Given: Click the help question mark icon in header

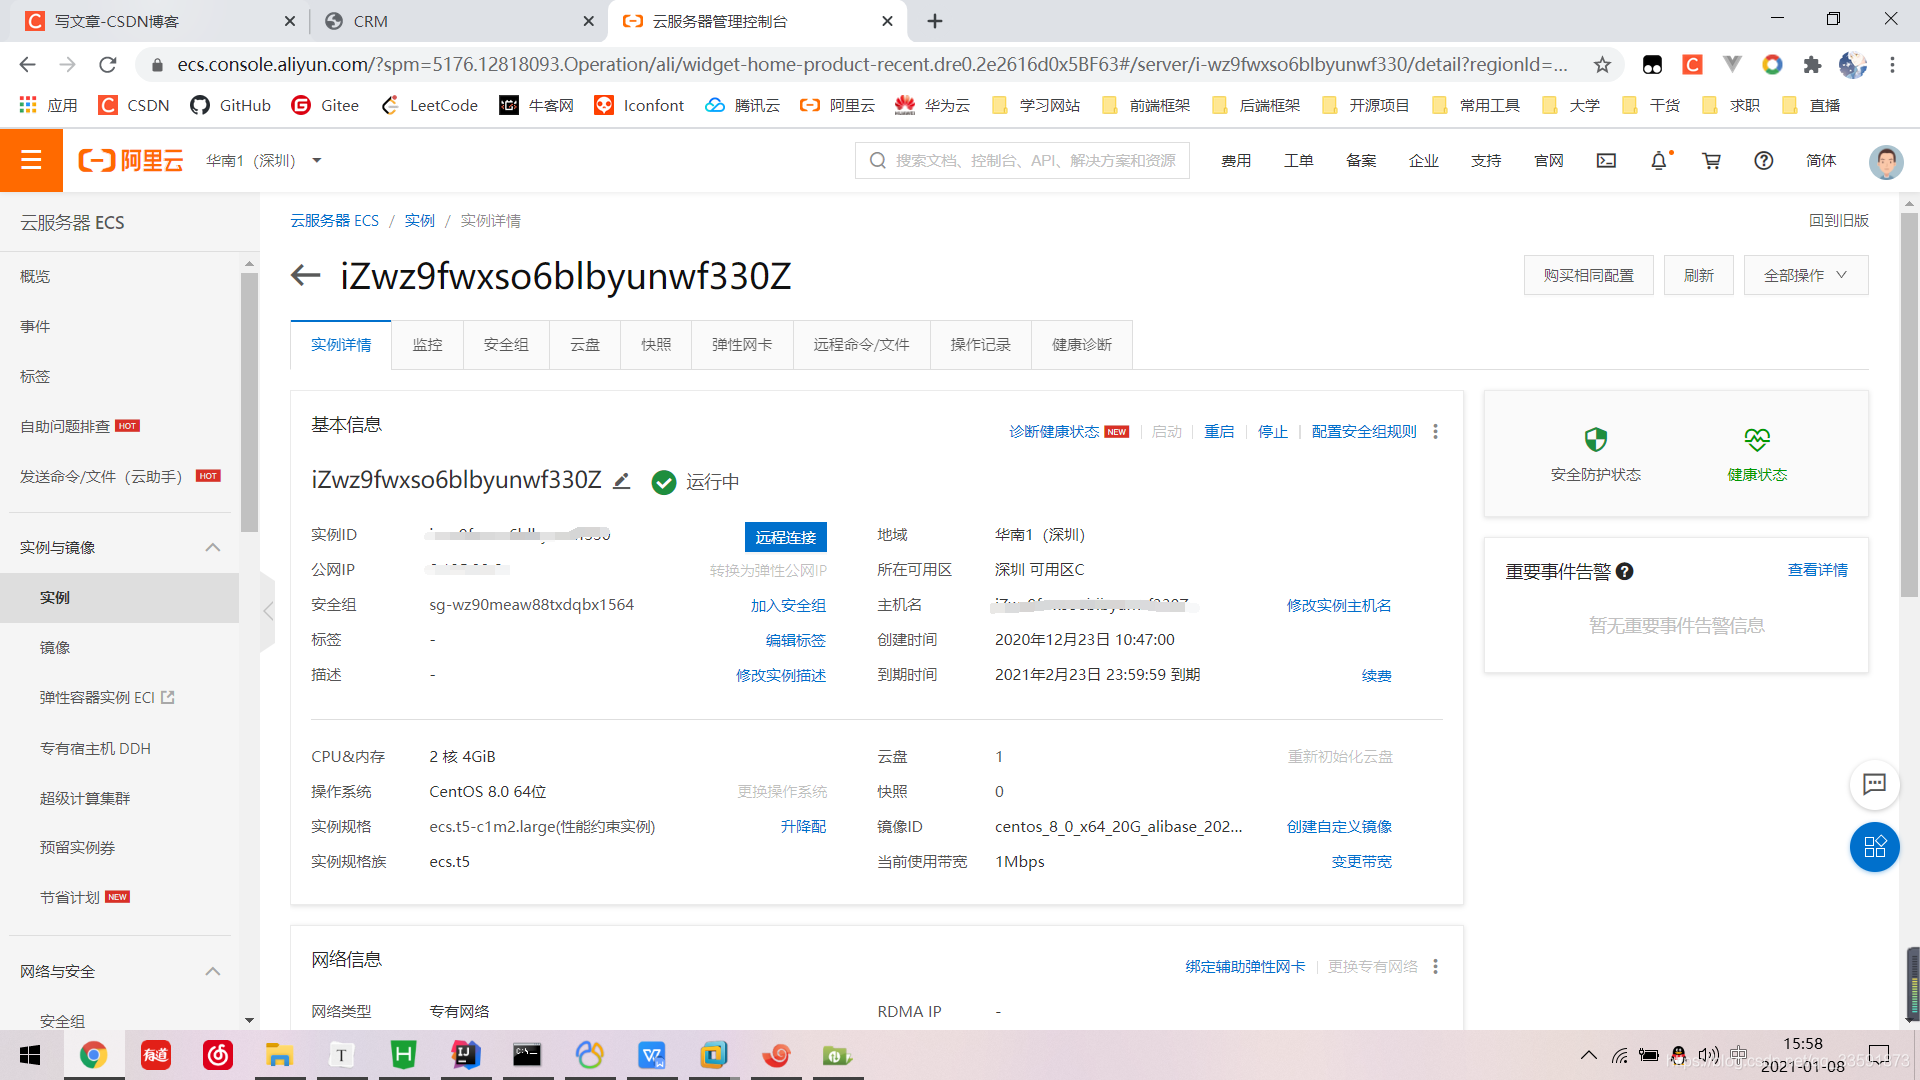Looking at the screenshot, I should point(1763,160).
